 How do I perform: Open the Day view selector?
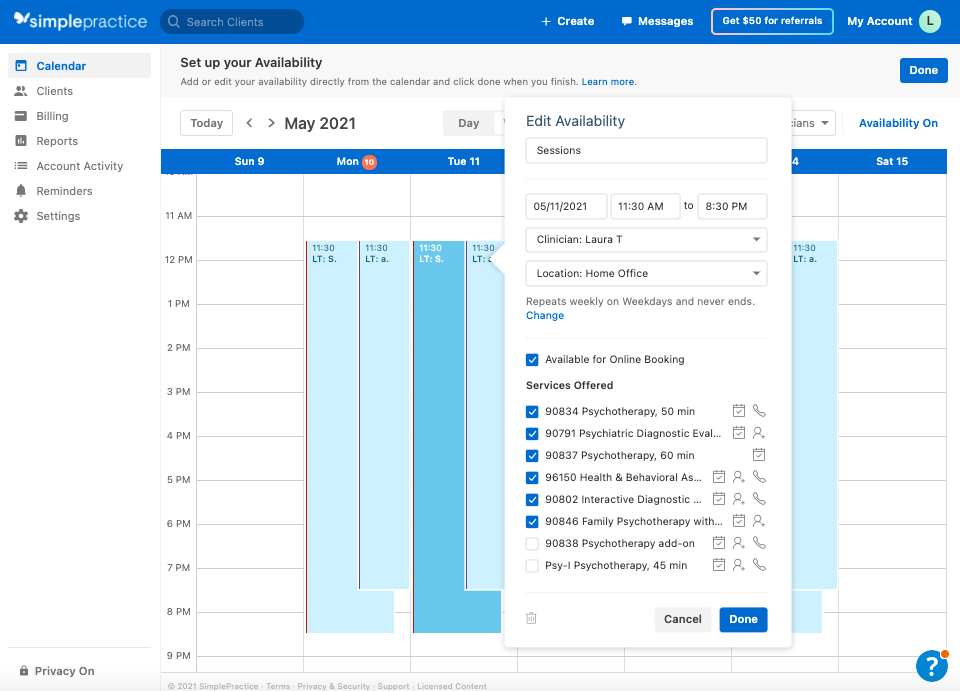[x=470, y=122]
